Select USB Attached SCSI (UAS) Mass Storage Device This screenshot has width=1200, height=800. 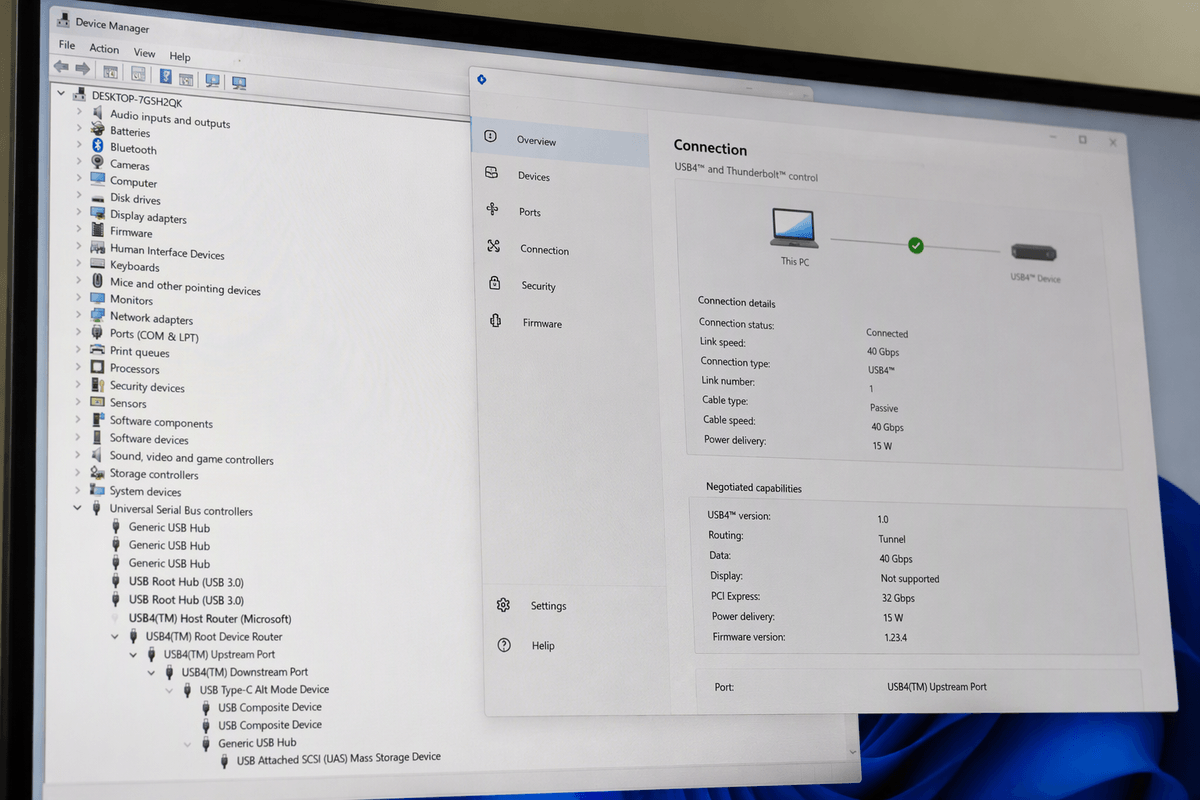tap(339, 758)
